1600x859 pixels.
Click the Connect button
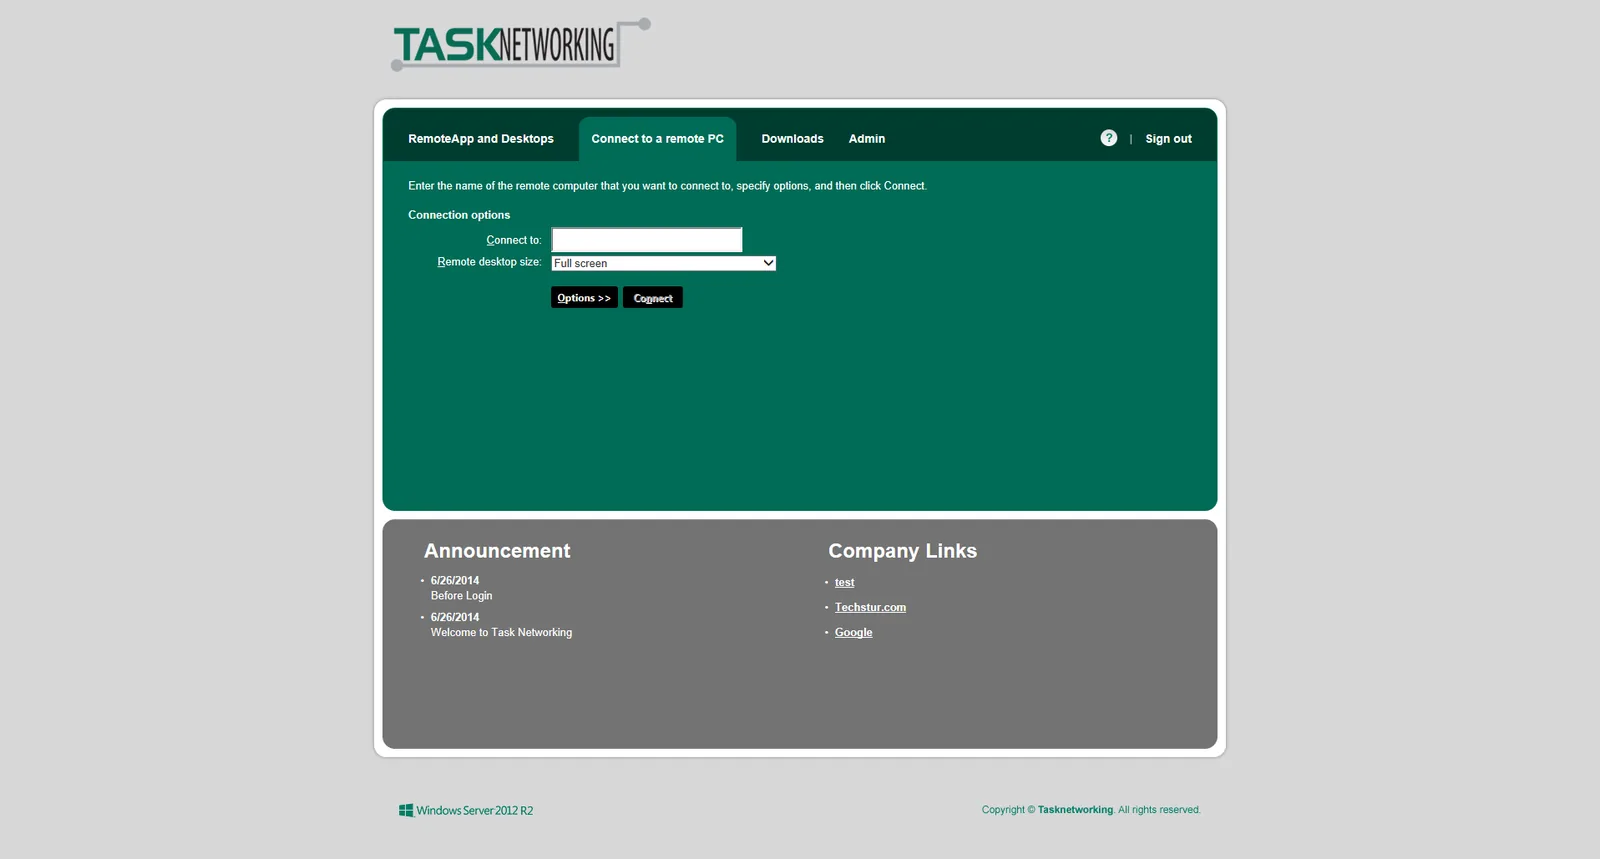point(653,297)
